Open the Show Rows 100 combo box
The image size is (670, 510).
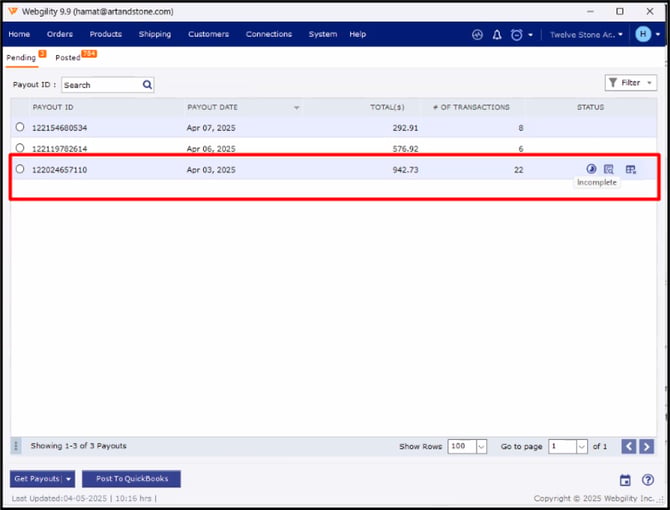pyautogui.click(x=467, y=446)
